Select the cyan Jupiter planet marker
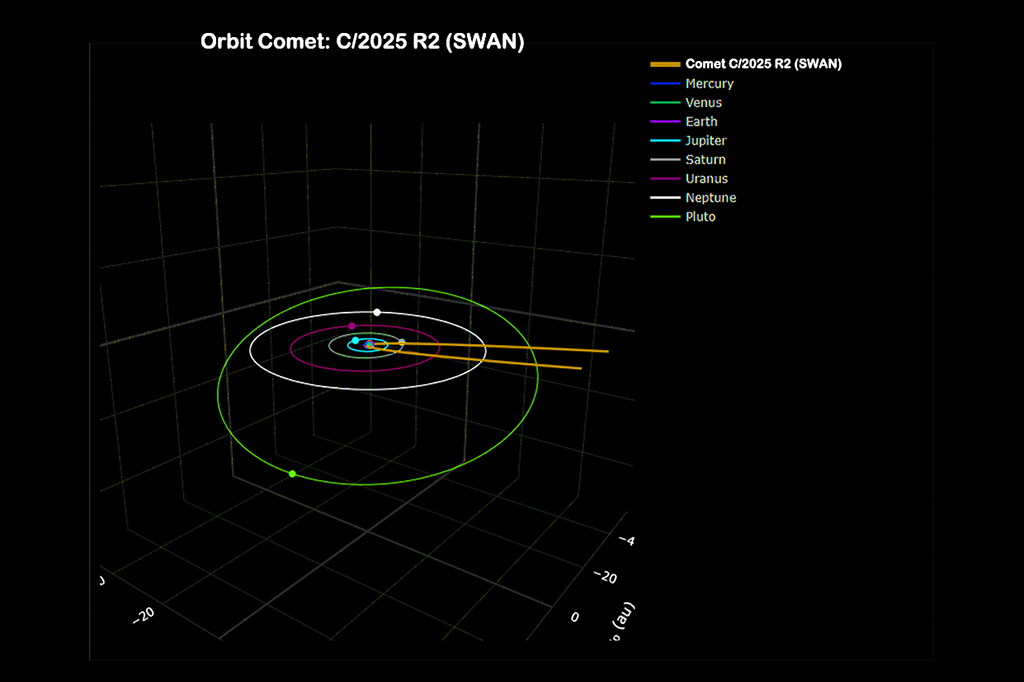This screenshot has height=682, width=1024. click(355, 341)
